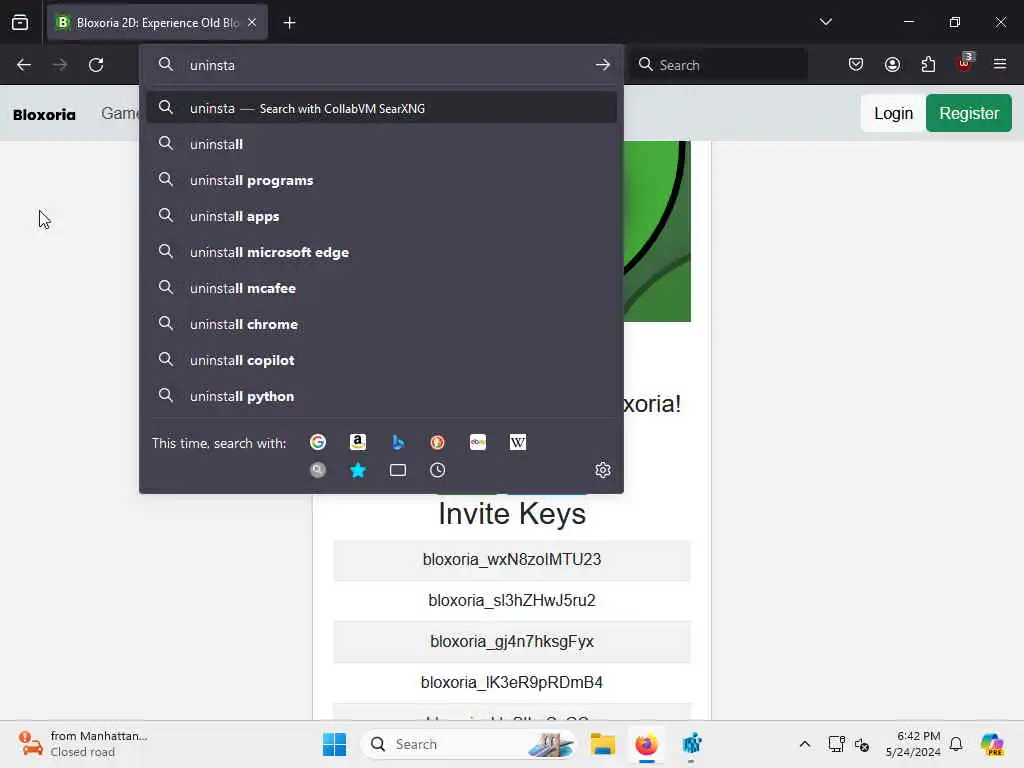The height and width of the screenshot is (768, 1024).
Task: Open the clock showing 6:42 PM
Action: coord(914,744)
